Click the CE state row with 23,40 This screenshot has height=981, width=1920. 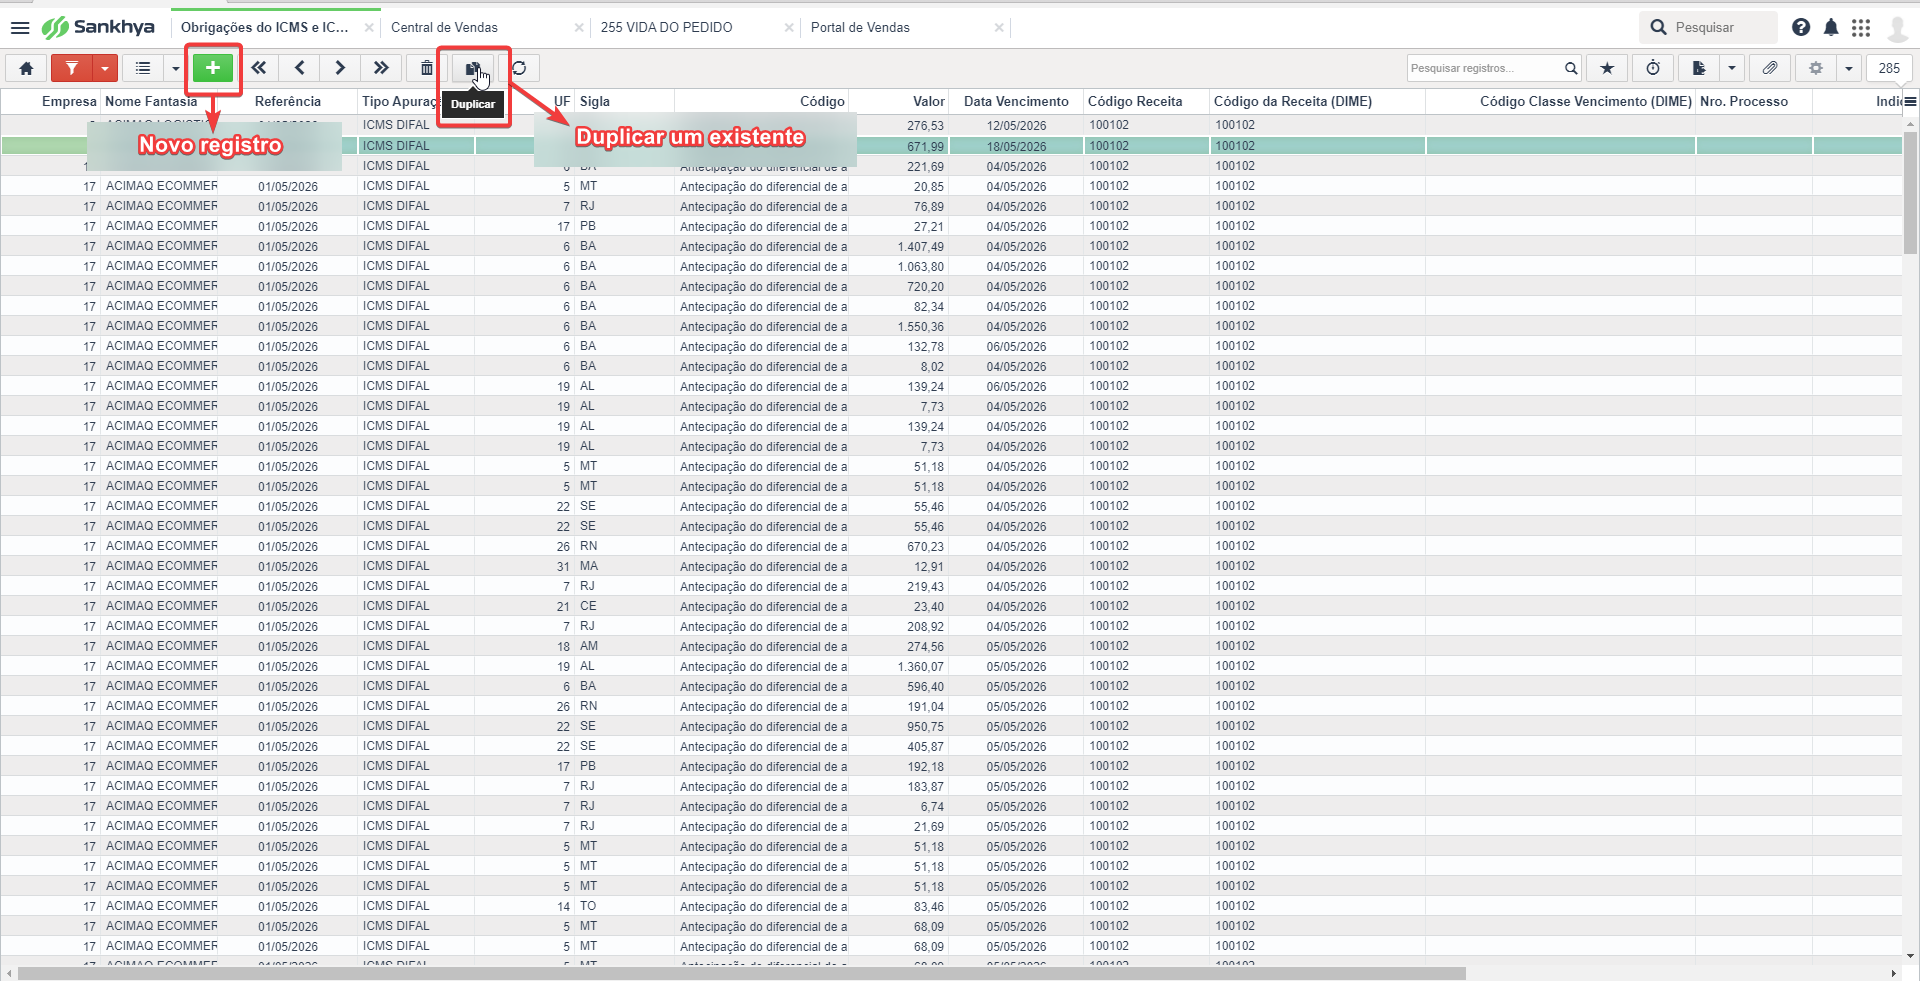point(951,606)
